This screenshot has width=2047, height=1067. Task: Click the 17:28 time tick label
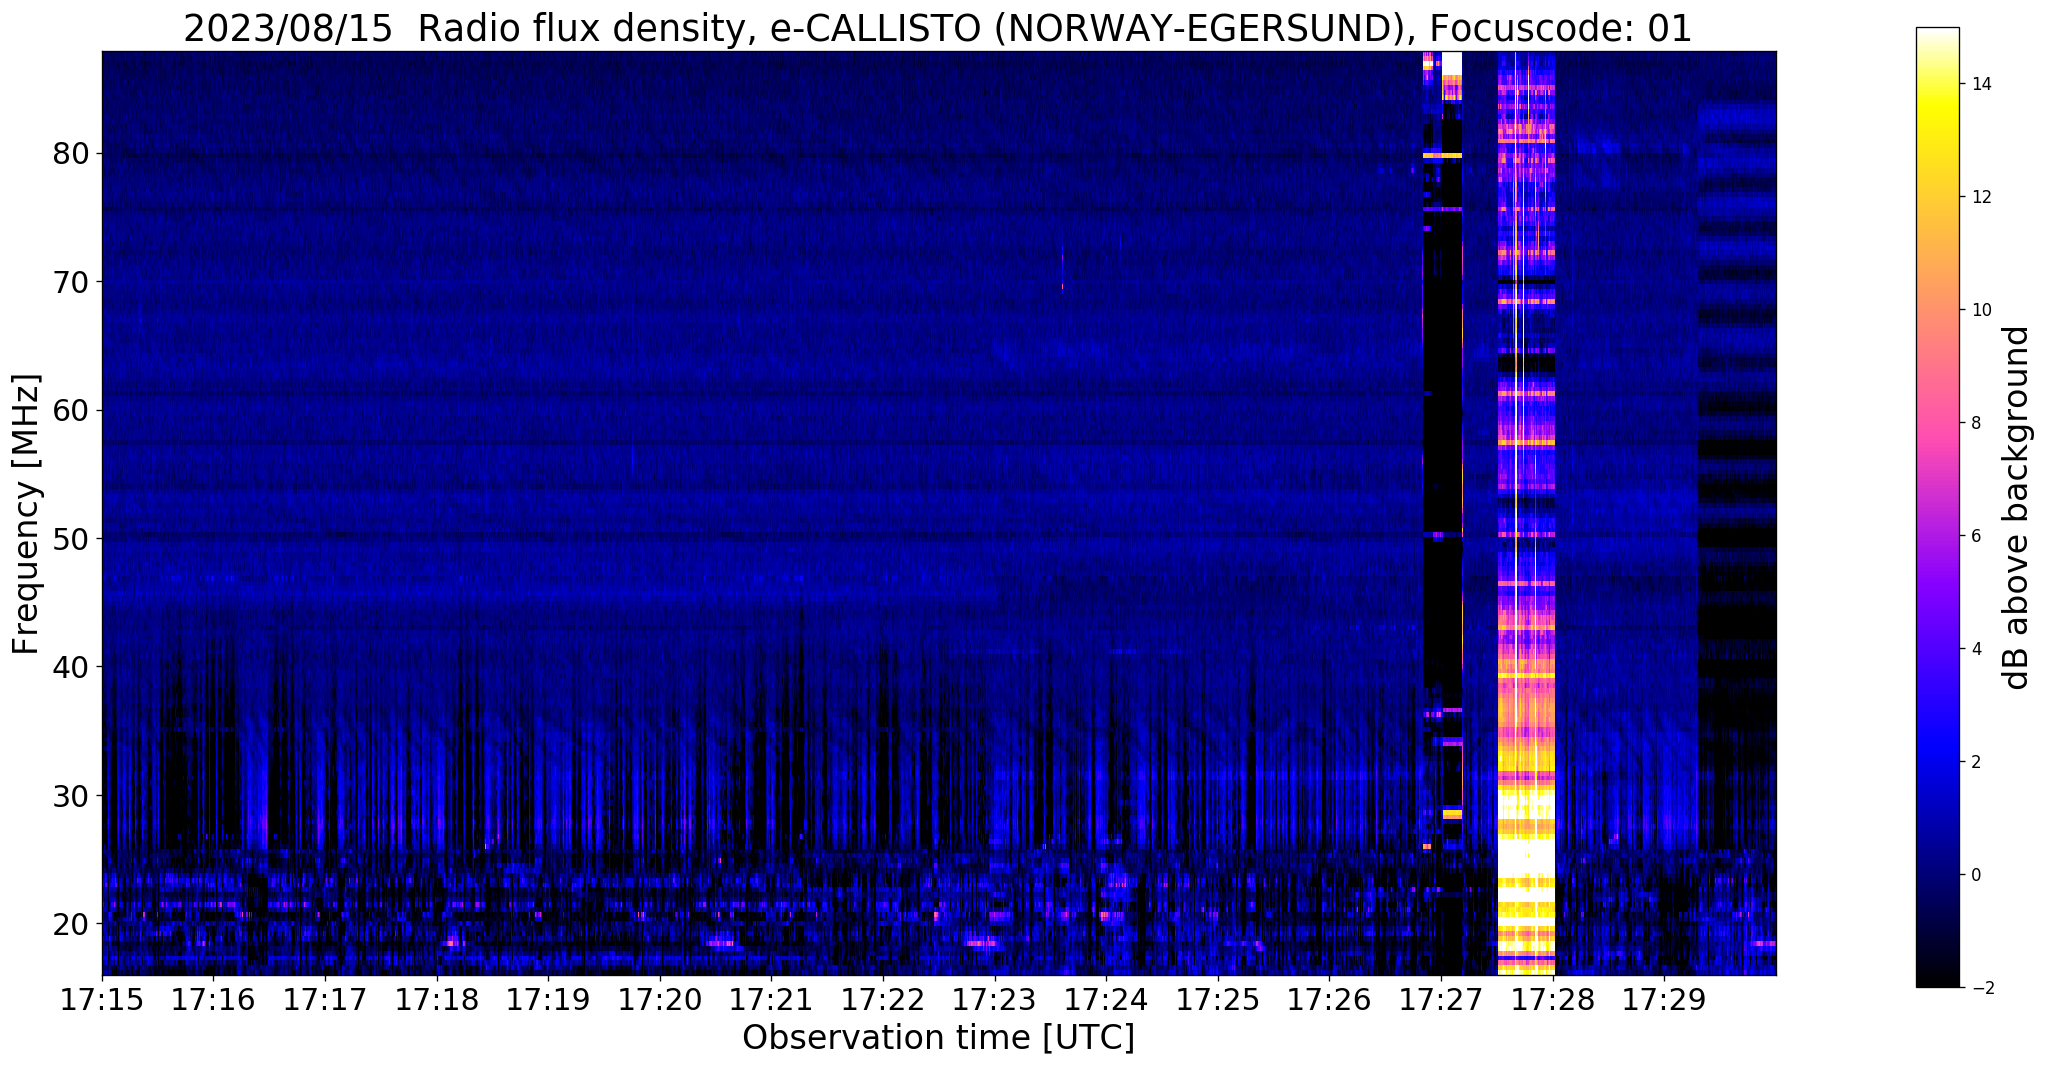1552,1000
